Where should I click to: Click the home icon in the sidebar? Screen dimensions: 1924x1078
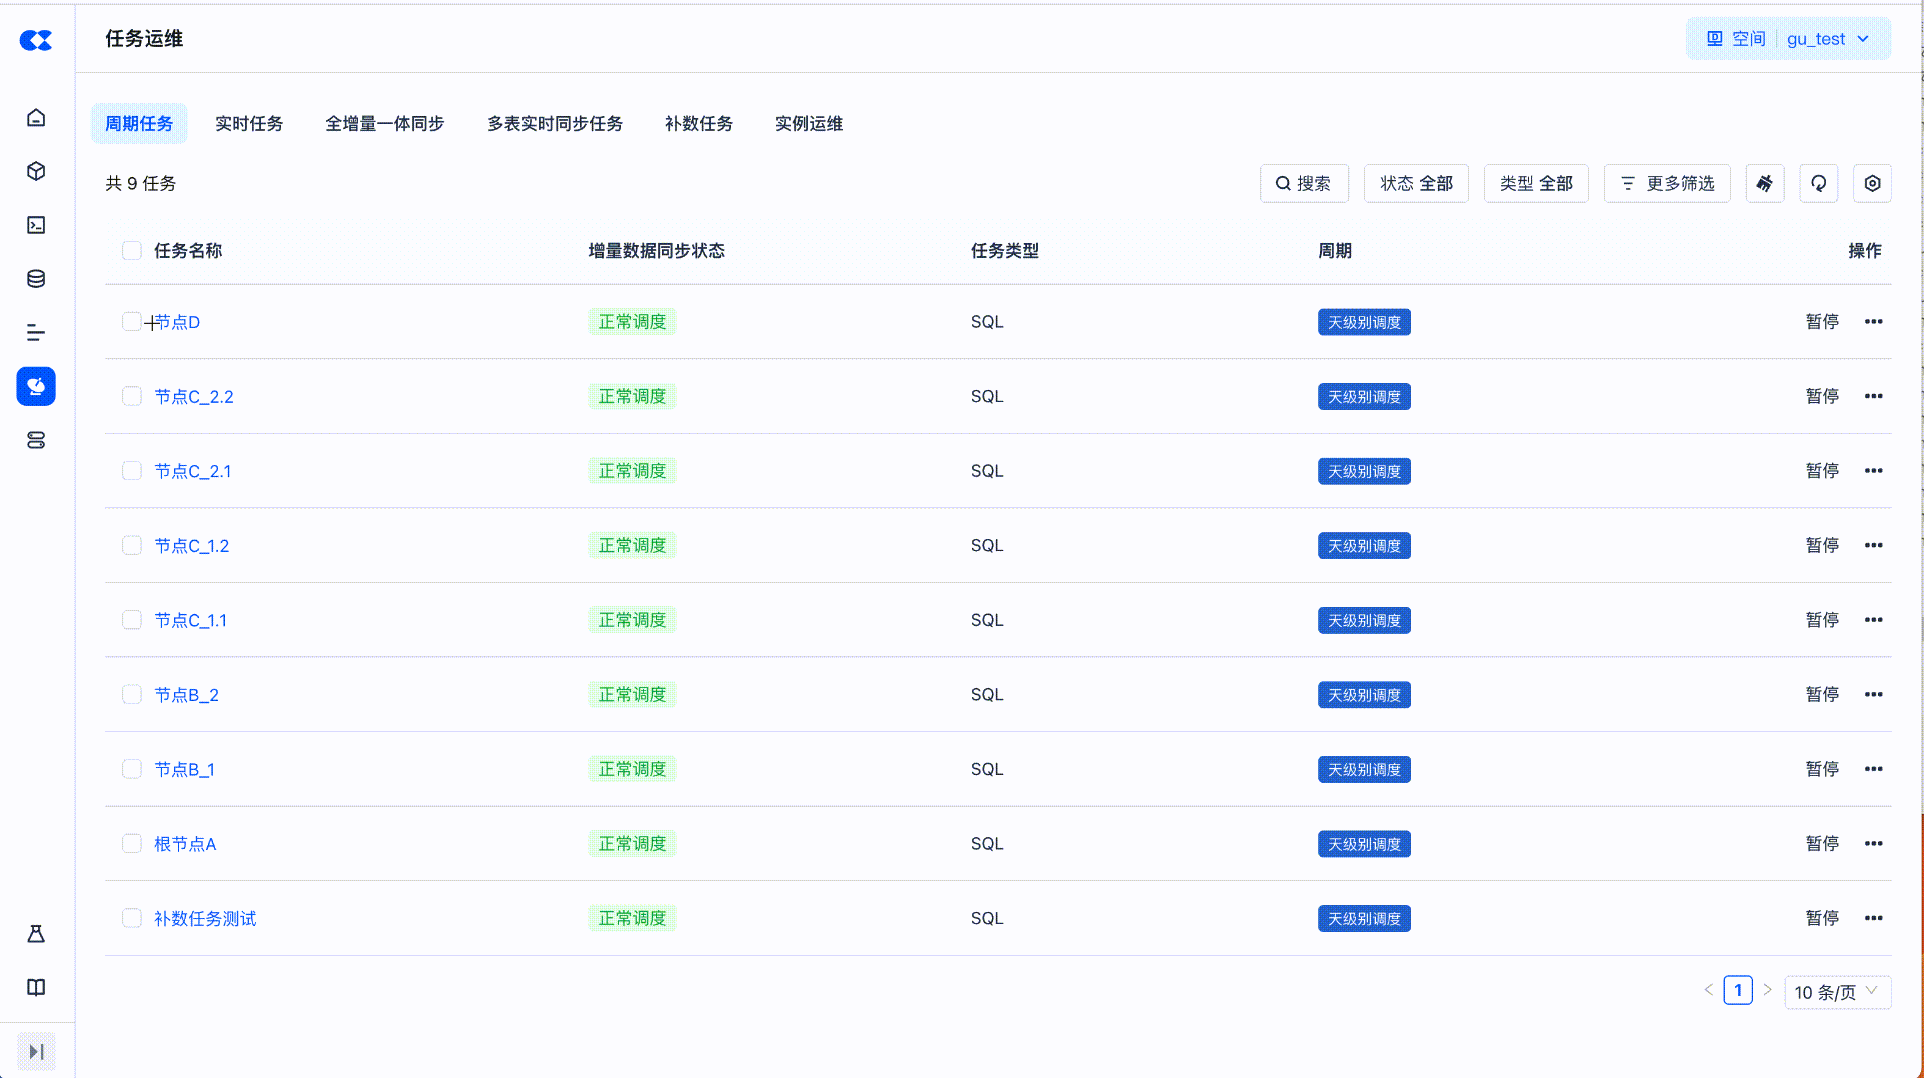click(36, 118)
